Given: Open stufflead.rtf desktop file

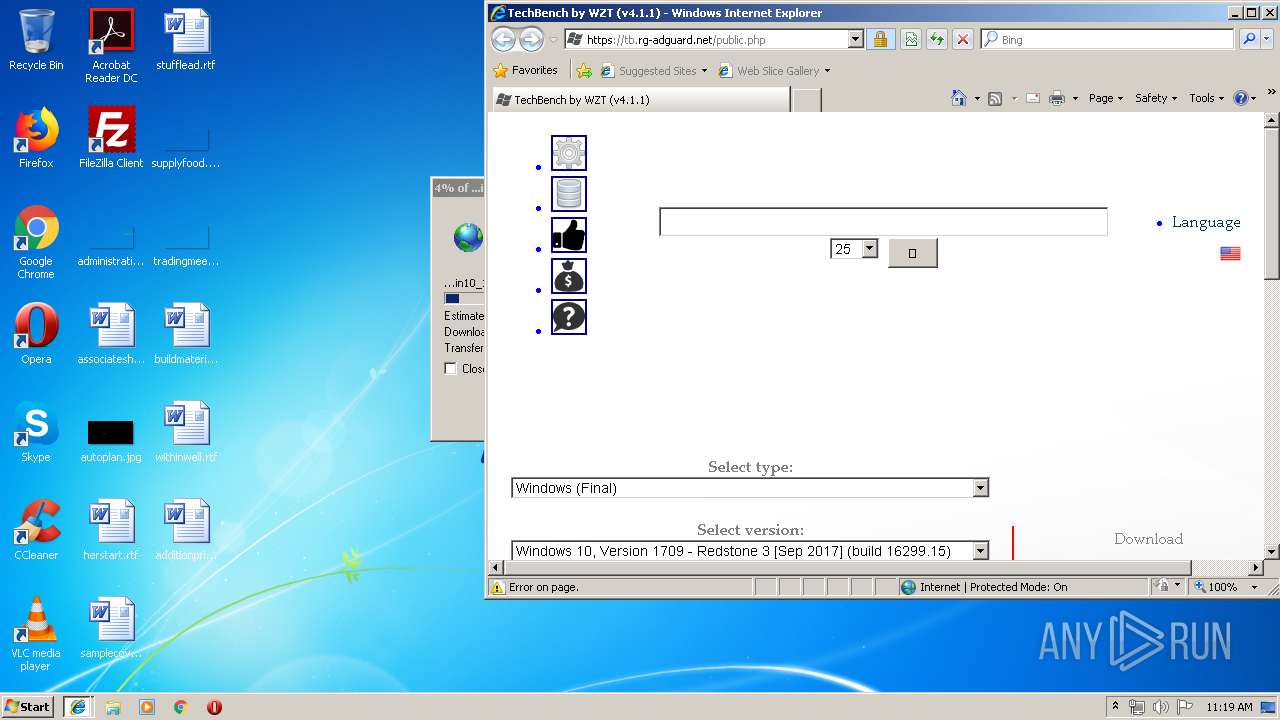Looking at the screenshot, I should pos(186,41).
